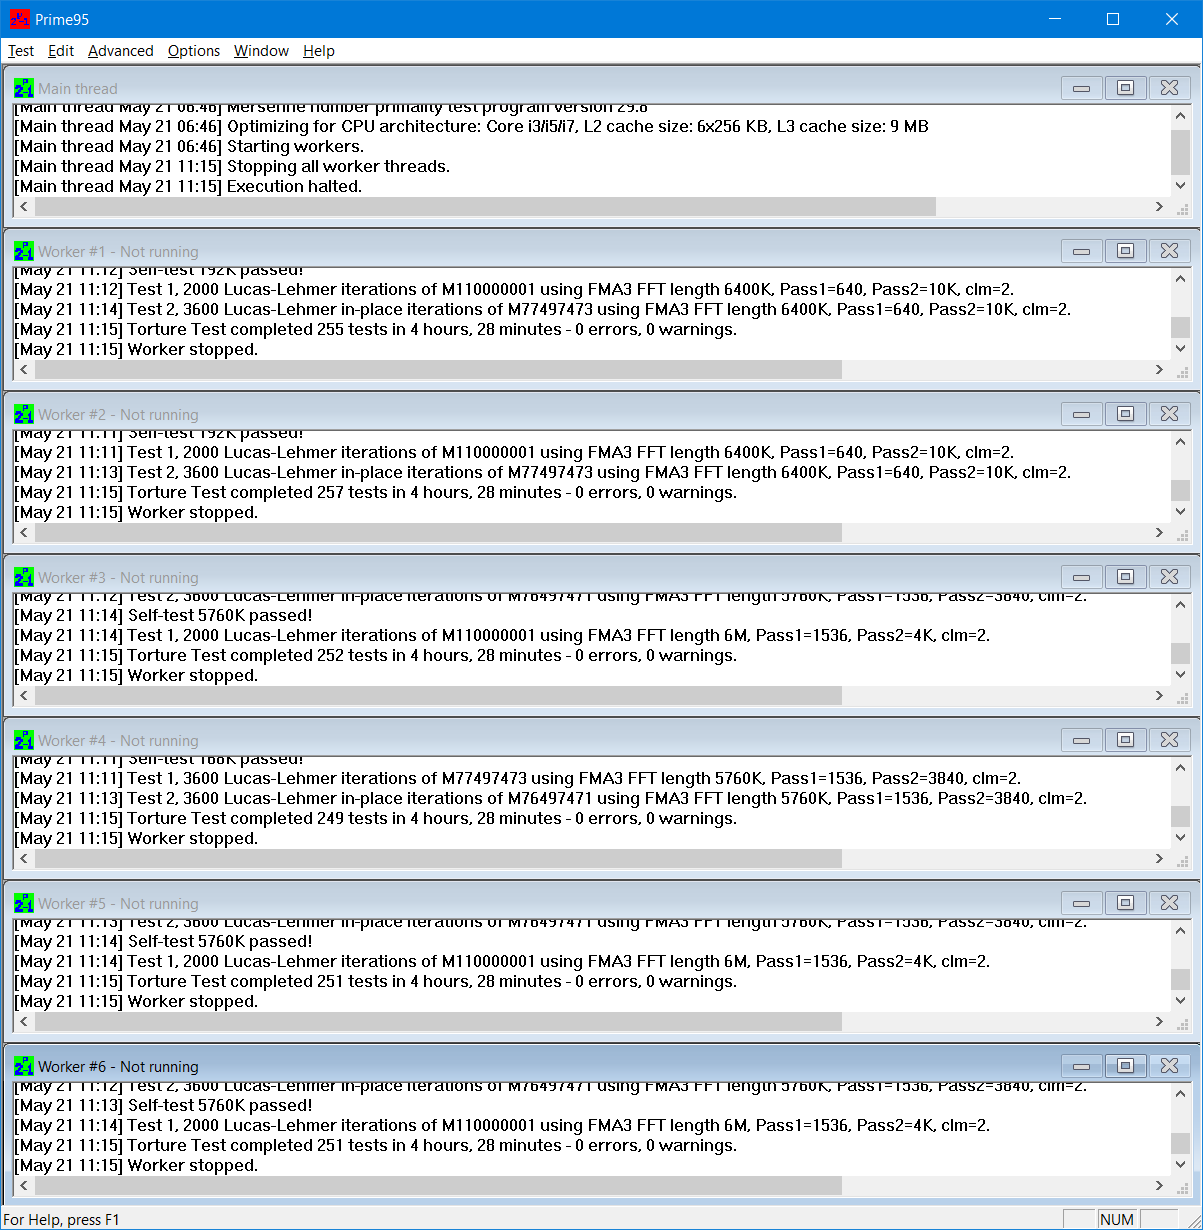Minimize the Worker #1 window
Screen dimensions: 1203x1230
(1081, 251)
